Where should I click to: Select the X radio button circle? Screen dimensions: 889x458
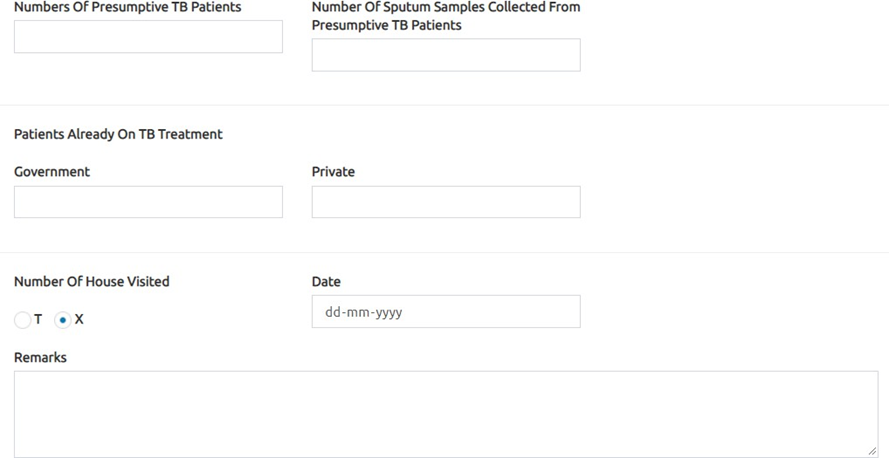(x=62, y=320)
